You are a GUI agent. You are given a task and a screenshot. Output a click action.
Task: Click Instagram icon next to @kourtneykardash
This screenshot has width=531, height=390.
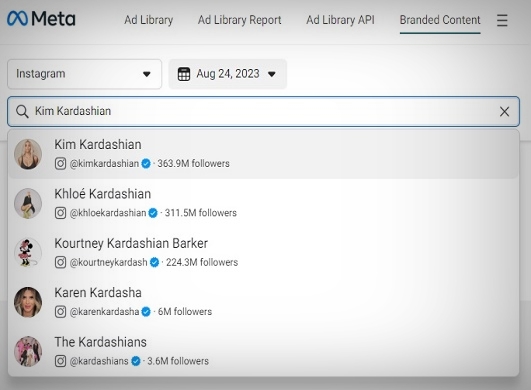point(60,262)
